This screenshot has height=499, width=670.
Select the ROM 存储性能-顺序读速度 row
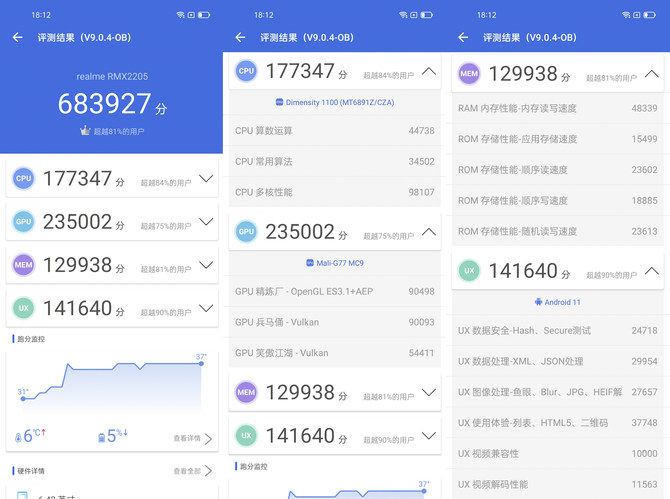pos(558,170)
